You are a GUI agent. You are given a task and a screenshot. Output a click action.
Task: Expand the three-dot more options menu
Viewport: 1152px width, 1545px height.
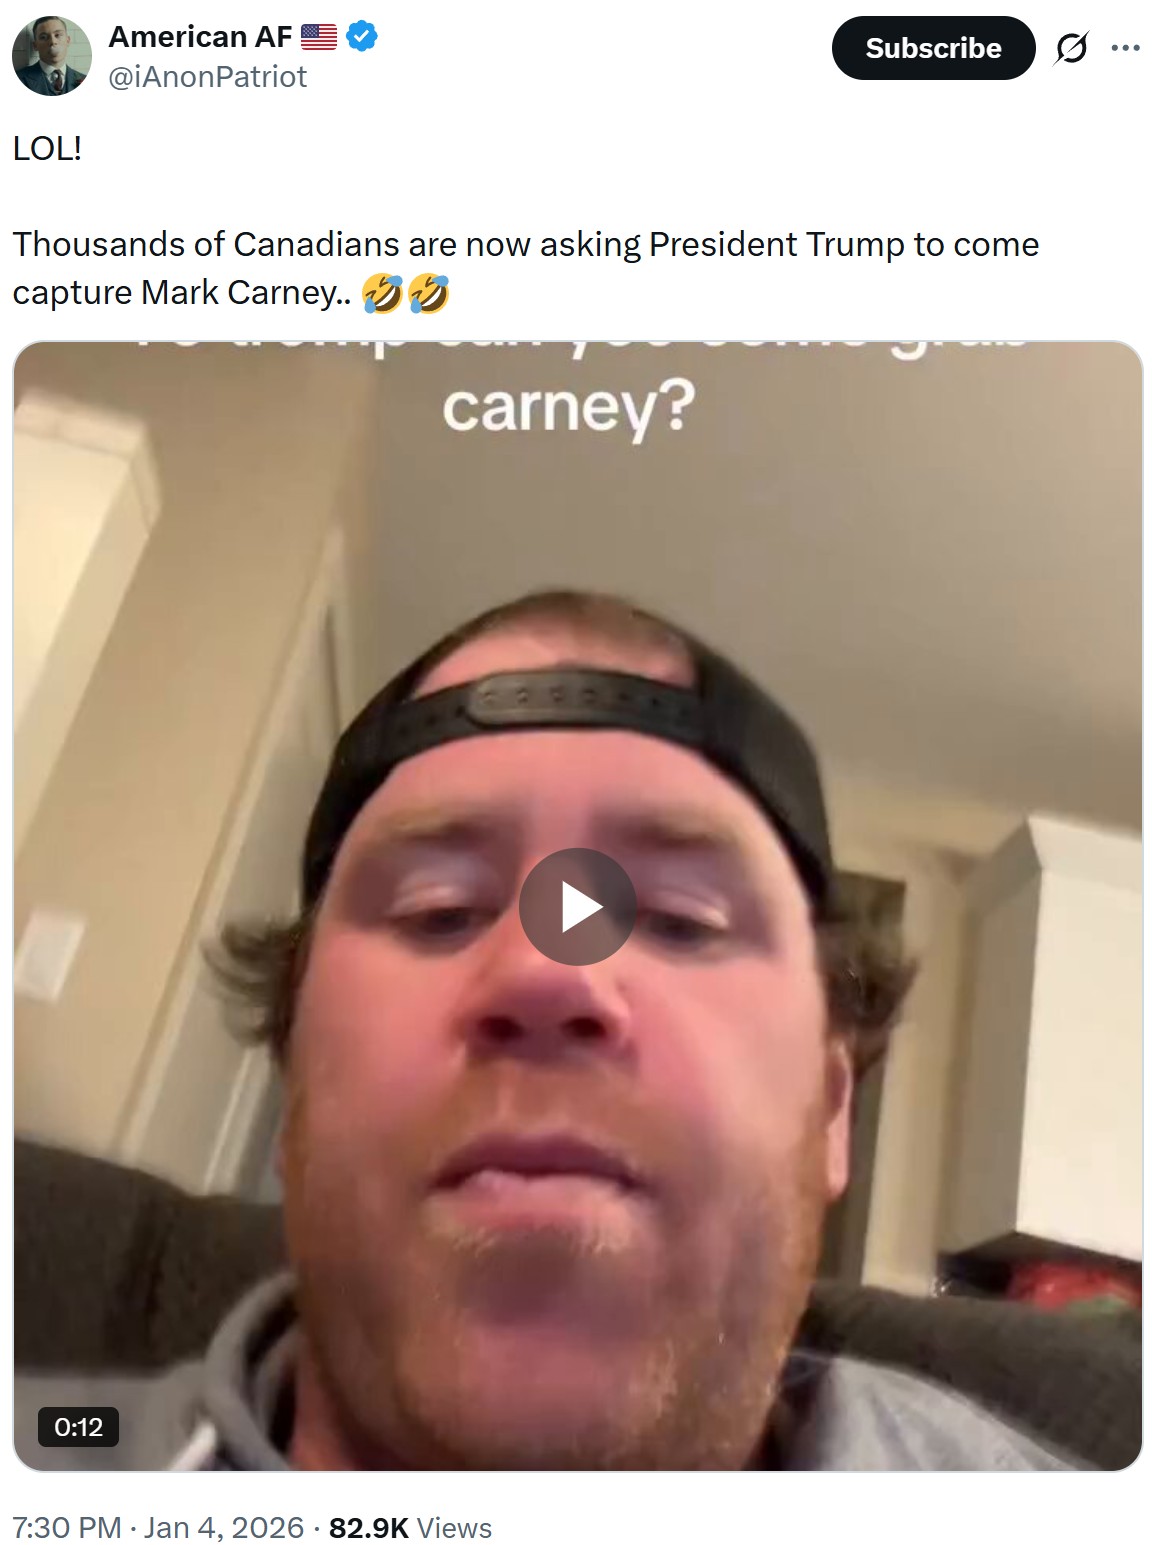pyautogui.click(x=1125, y=48)
